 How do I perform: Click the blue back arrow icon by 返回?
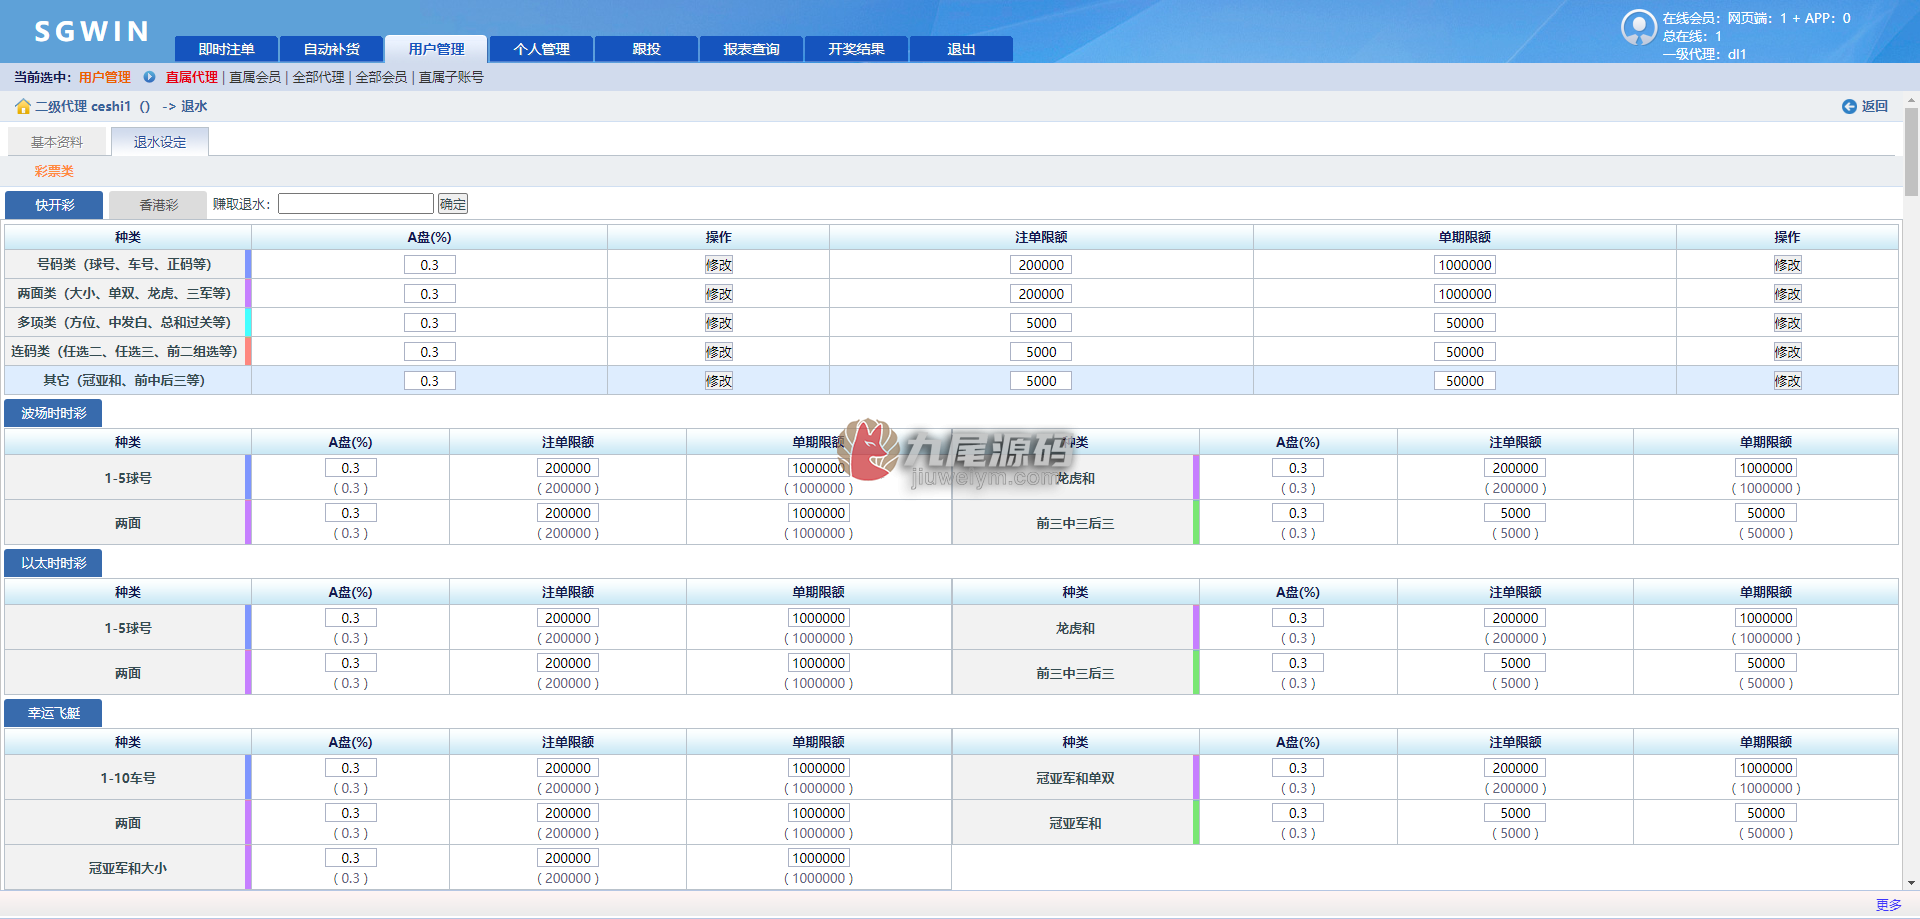(1849, 106)
